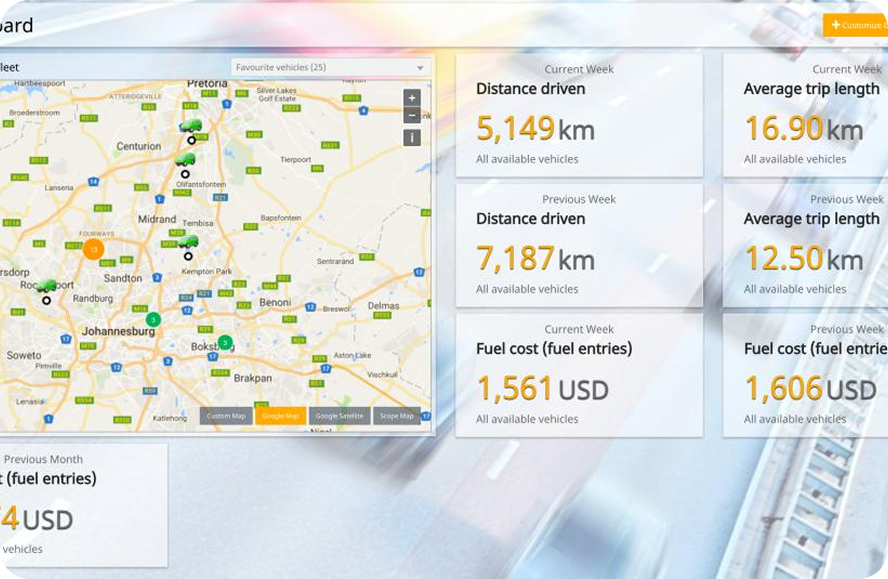Open the Previous Week Distance driven widget
Image resolution: width=888 pixels, height=579 pixels.
coord(579,245)
